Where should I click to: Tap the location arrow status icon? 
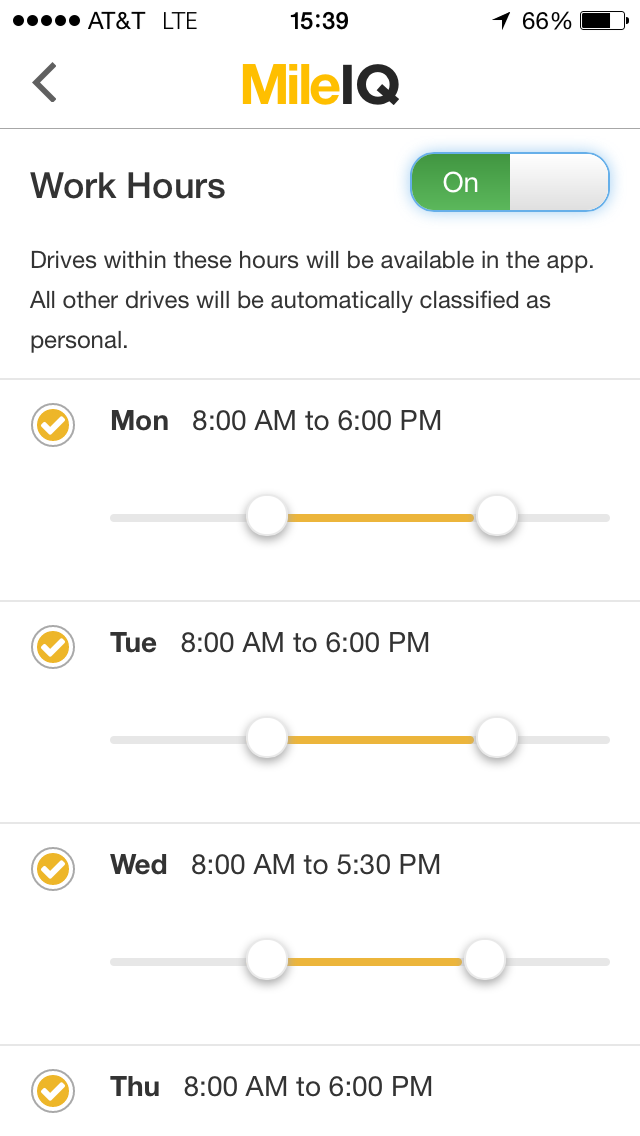pos(501,21)
